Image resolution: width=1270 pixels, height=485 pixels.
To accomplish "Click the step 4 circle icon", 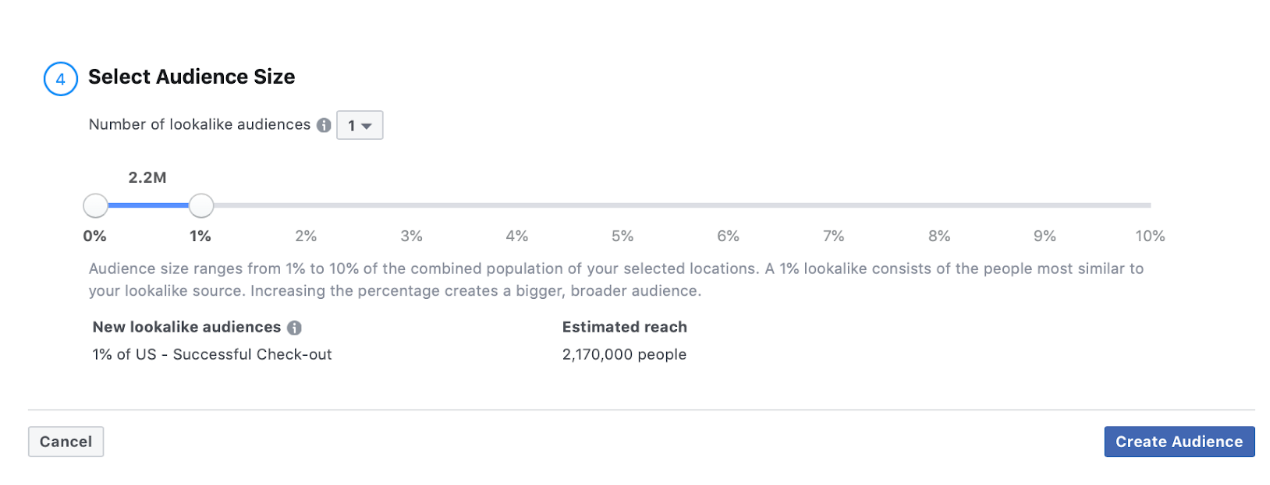I will pyautogui.click(x=60, y=78).
